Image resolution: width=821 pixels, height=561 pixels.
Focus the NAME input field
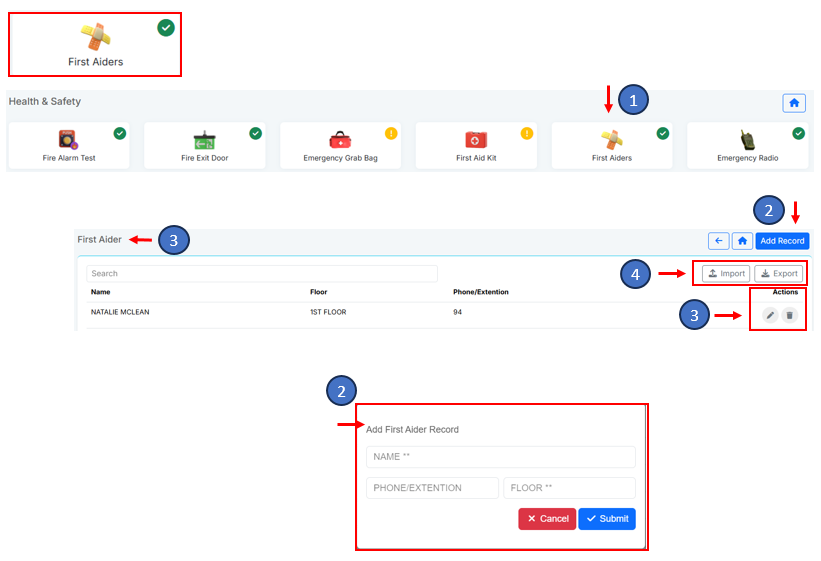click(x=500, y=457)
